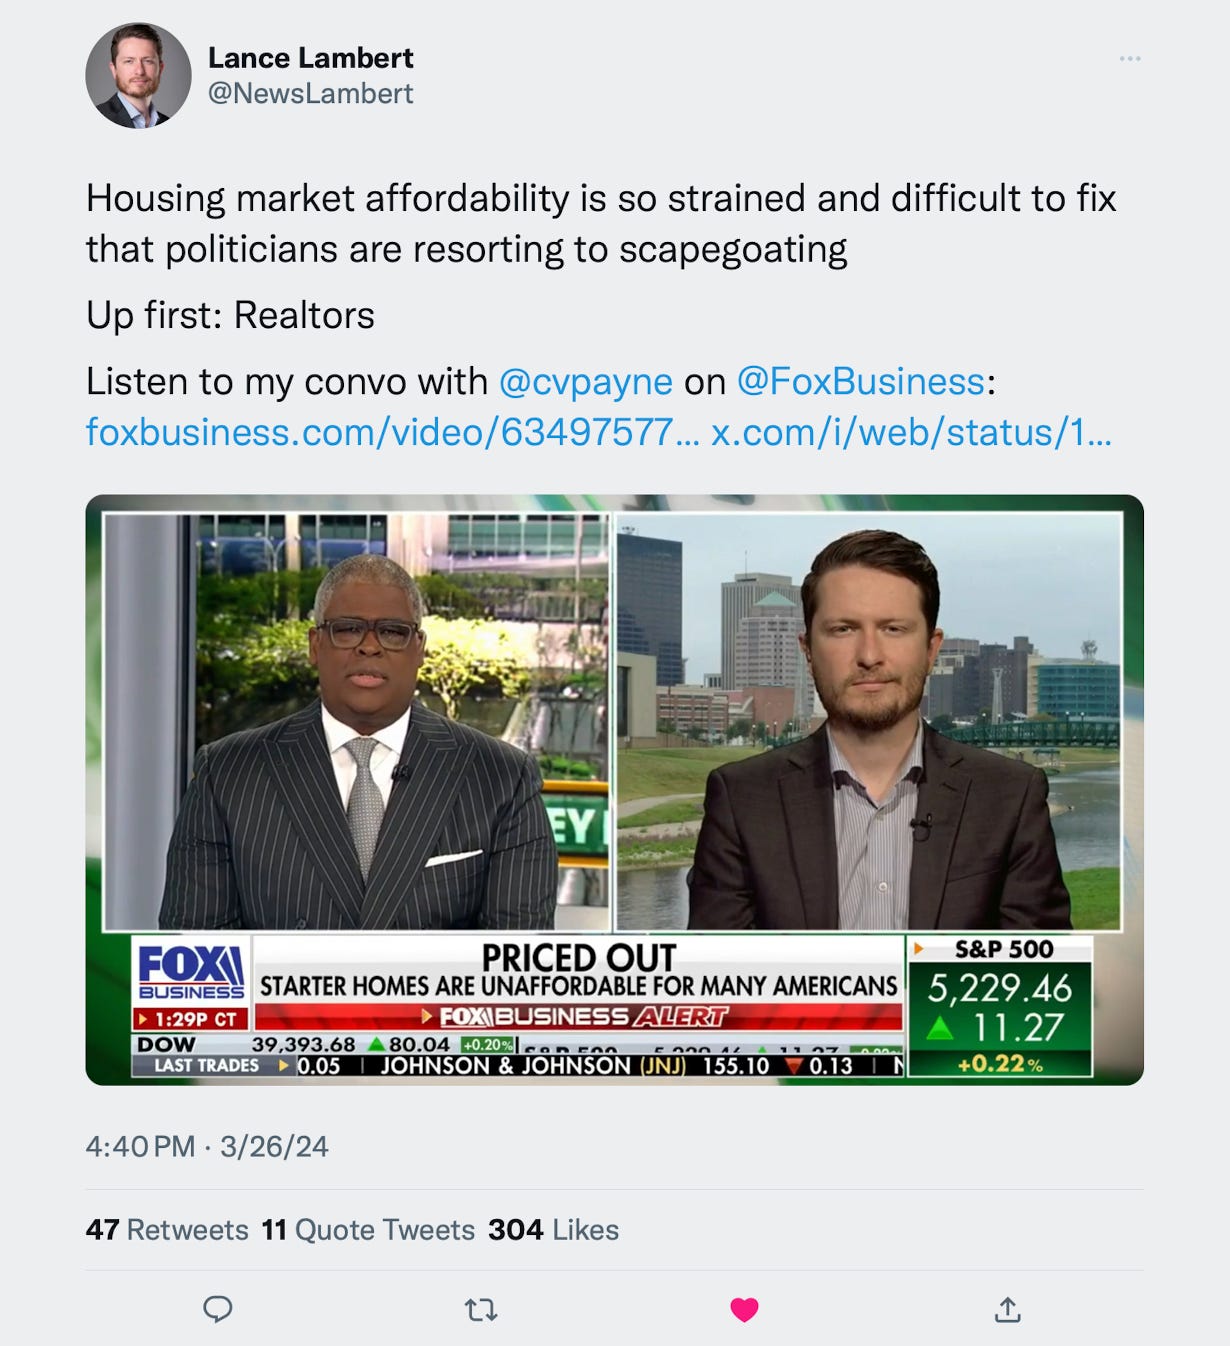Open the foxbusiness.com video link
1230x1346 pixels.
point(392,432)
